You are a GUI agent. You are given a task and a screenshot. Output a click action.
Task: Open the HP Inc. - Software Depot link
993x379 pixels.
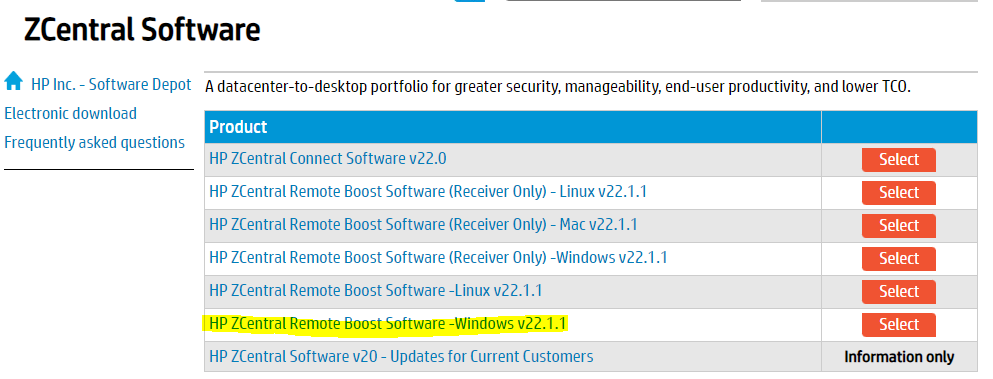coord(111,84)
